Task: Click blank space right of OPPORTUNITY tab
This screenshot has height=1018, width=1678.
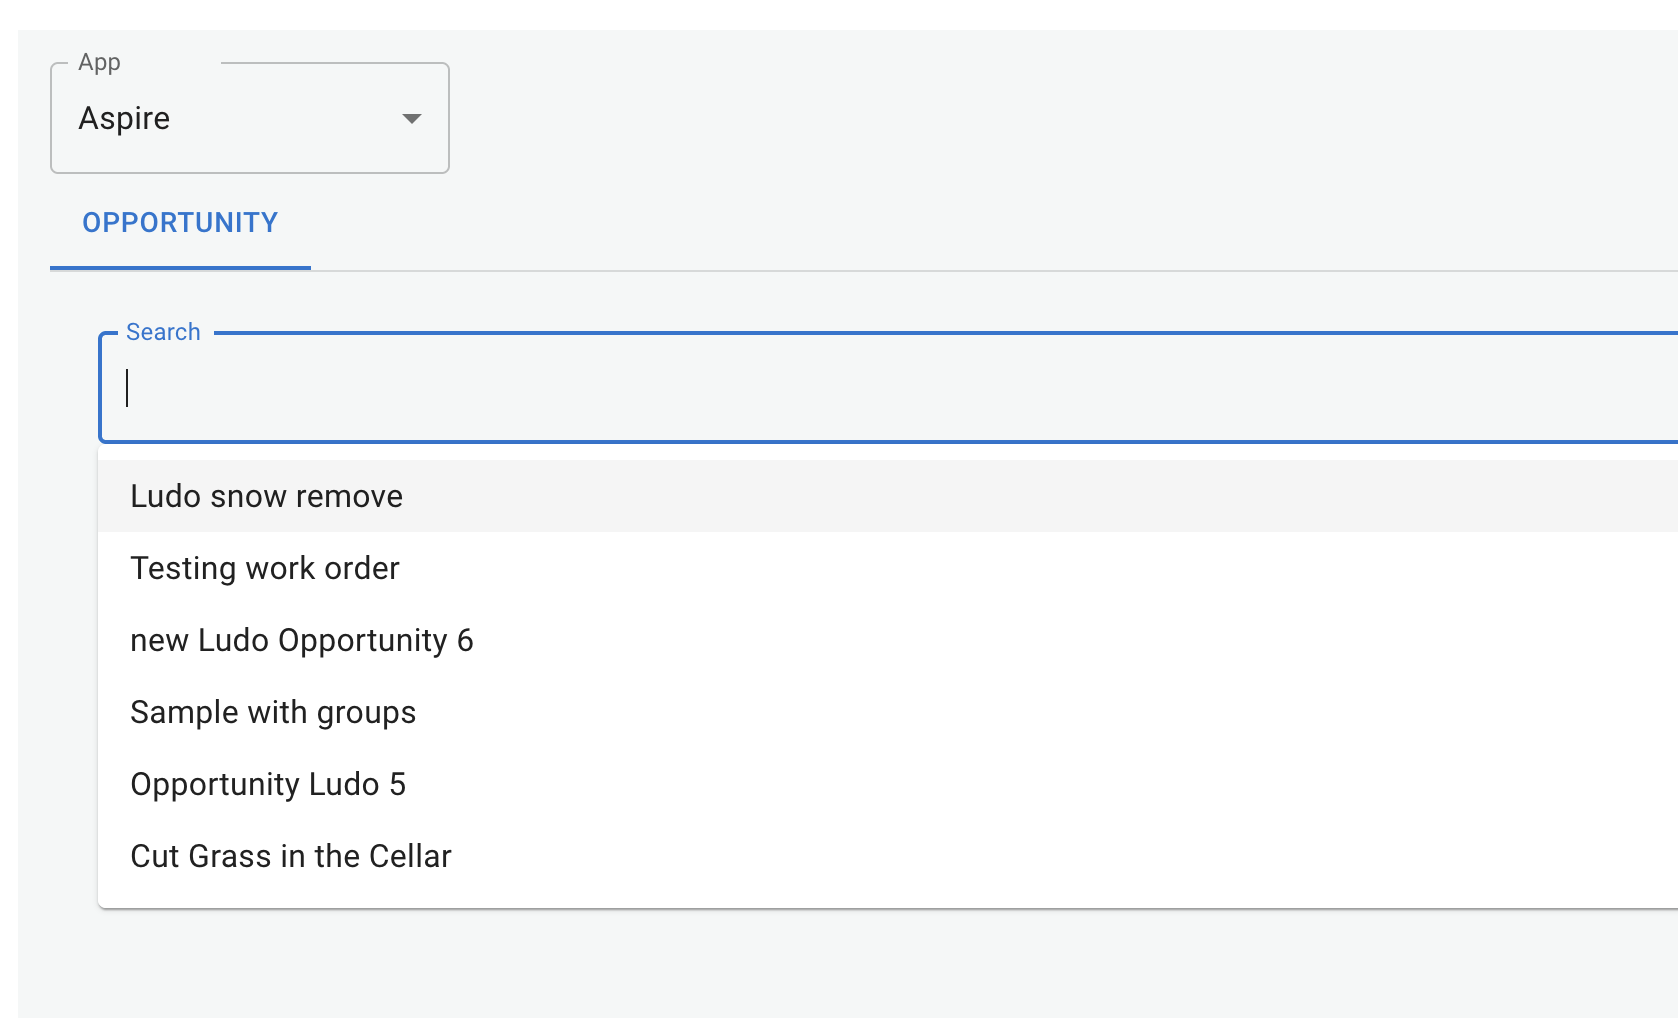Action: pos(900,223)
